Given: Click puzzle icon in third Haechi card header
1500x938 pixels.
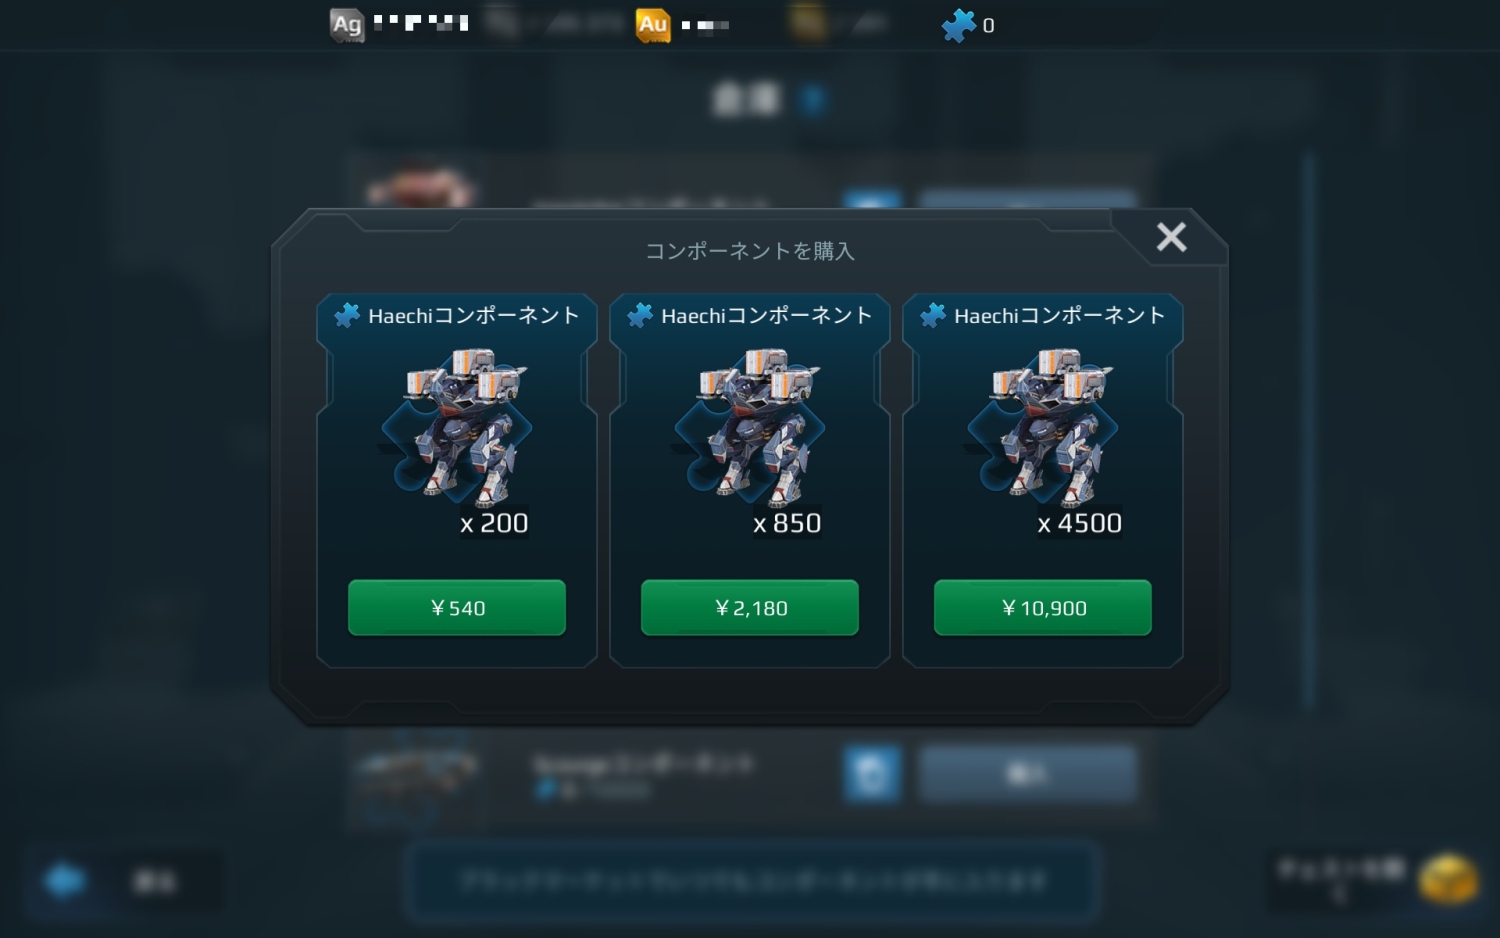Looking at the screenshot, I should (933, 315).
